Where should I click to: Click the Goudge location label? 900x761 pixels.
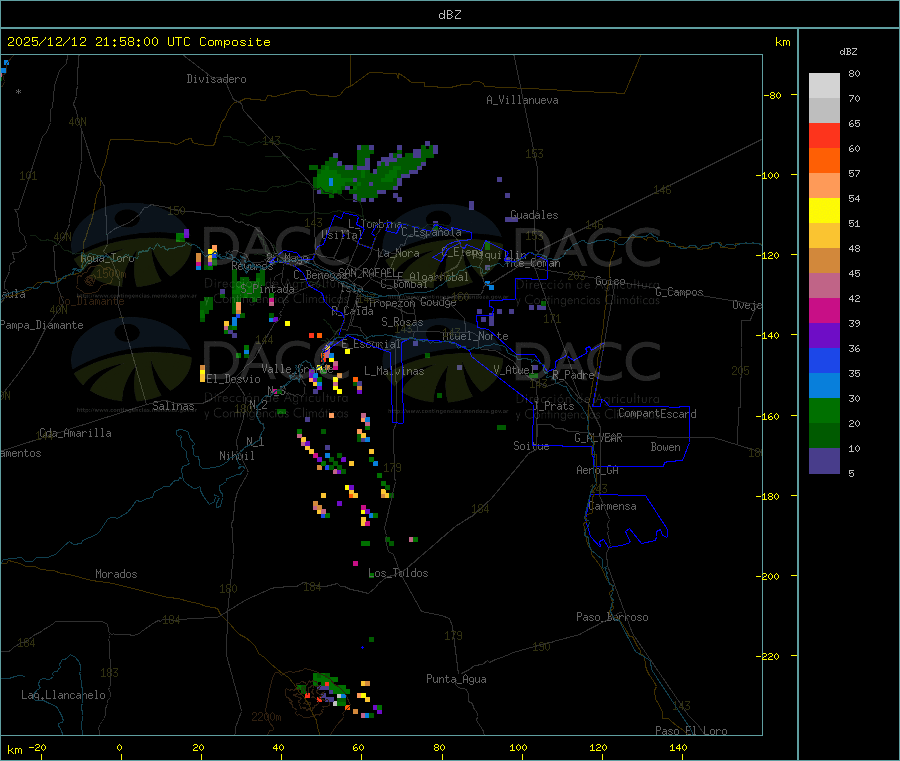[438, 302]
